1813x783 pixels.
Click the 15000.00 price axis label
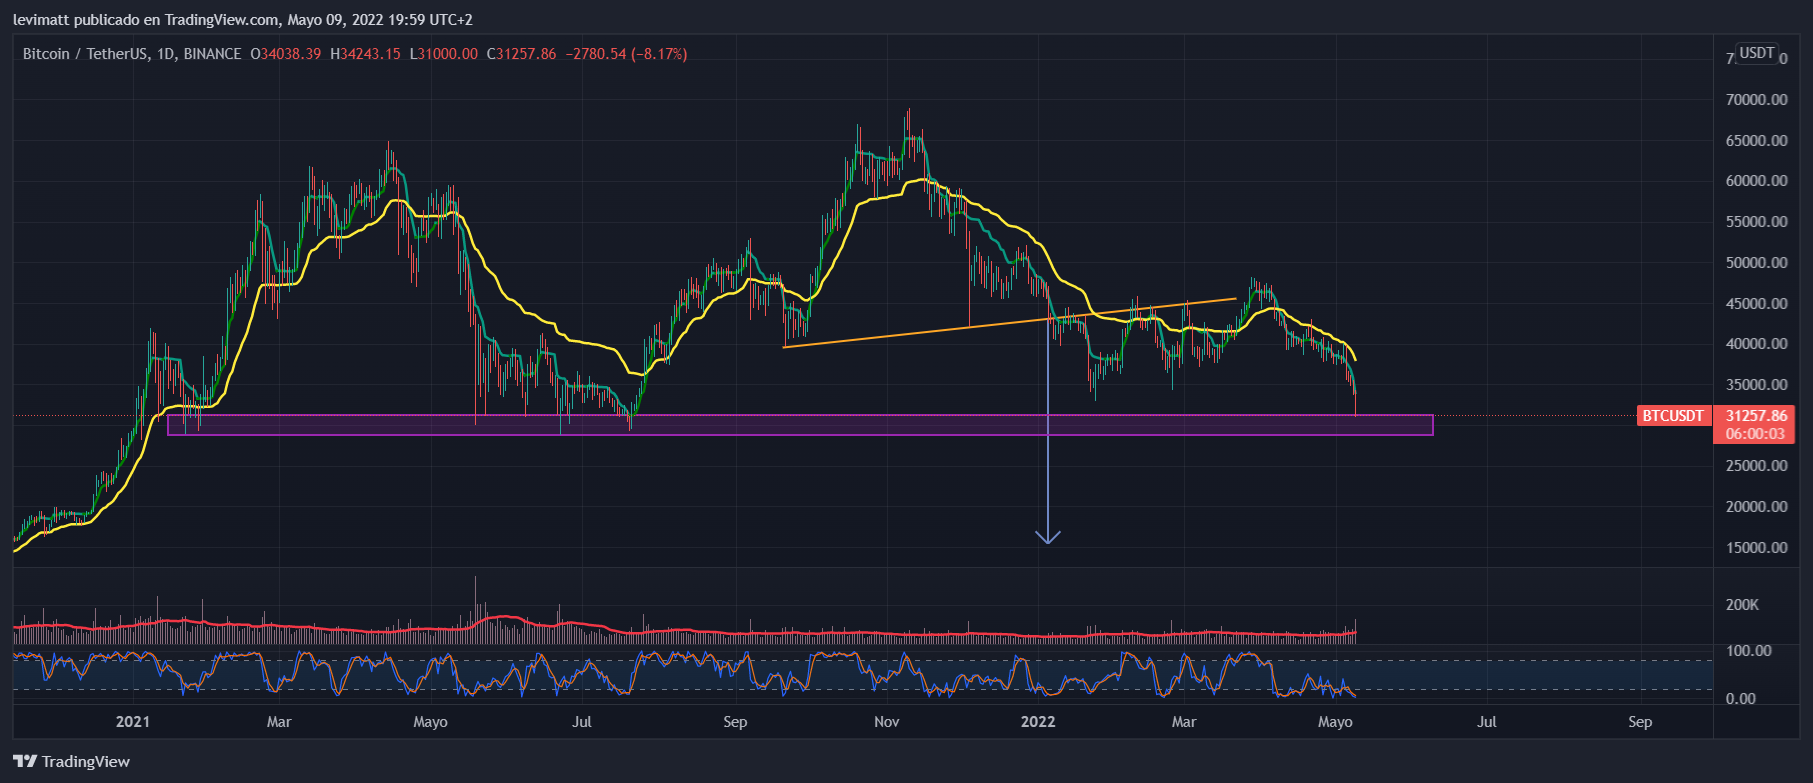coord(1756,548)
